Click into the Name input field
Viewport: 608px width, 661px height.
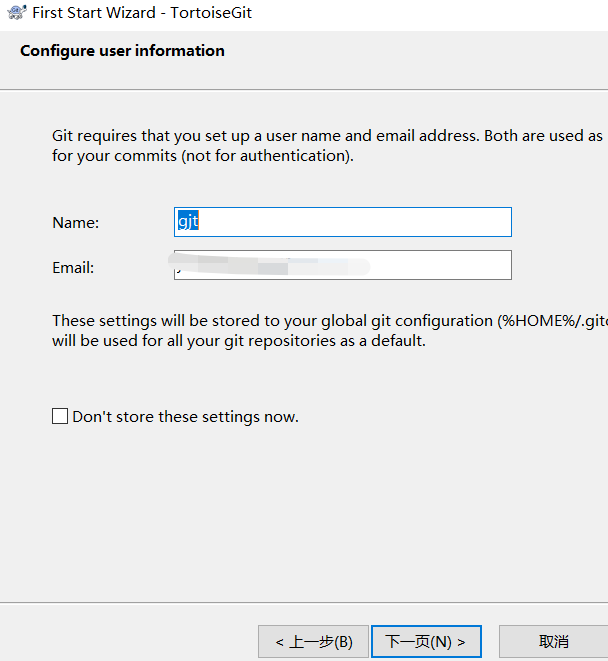click(343, 222)
